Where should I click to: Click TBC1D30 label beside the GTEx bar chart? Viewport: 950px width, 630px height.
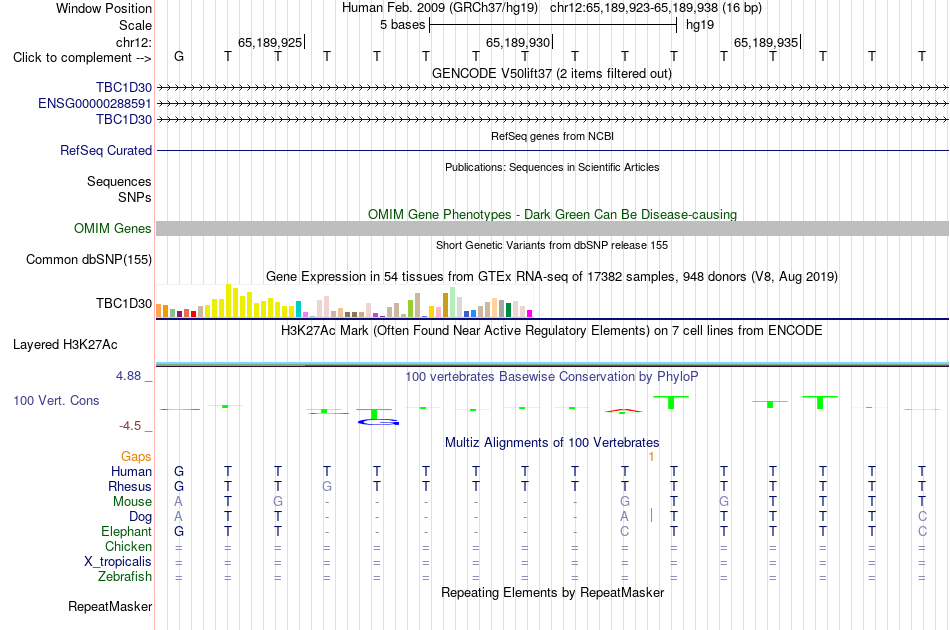[x=124, y=303]
